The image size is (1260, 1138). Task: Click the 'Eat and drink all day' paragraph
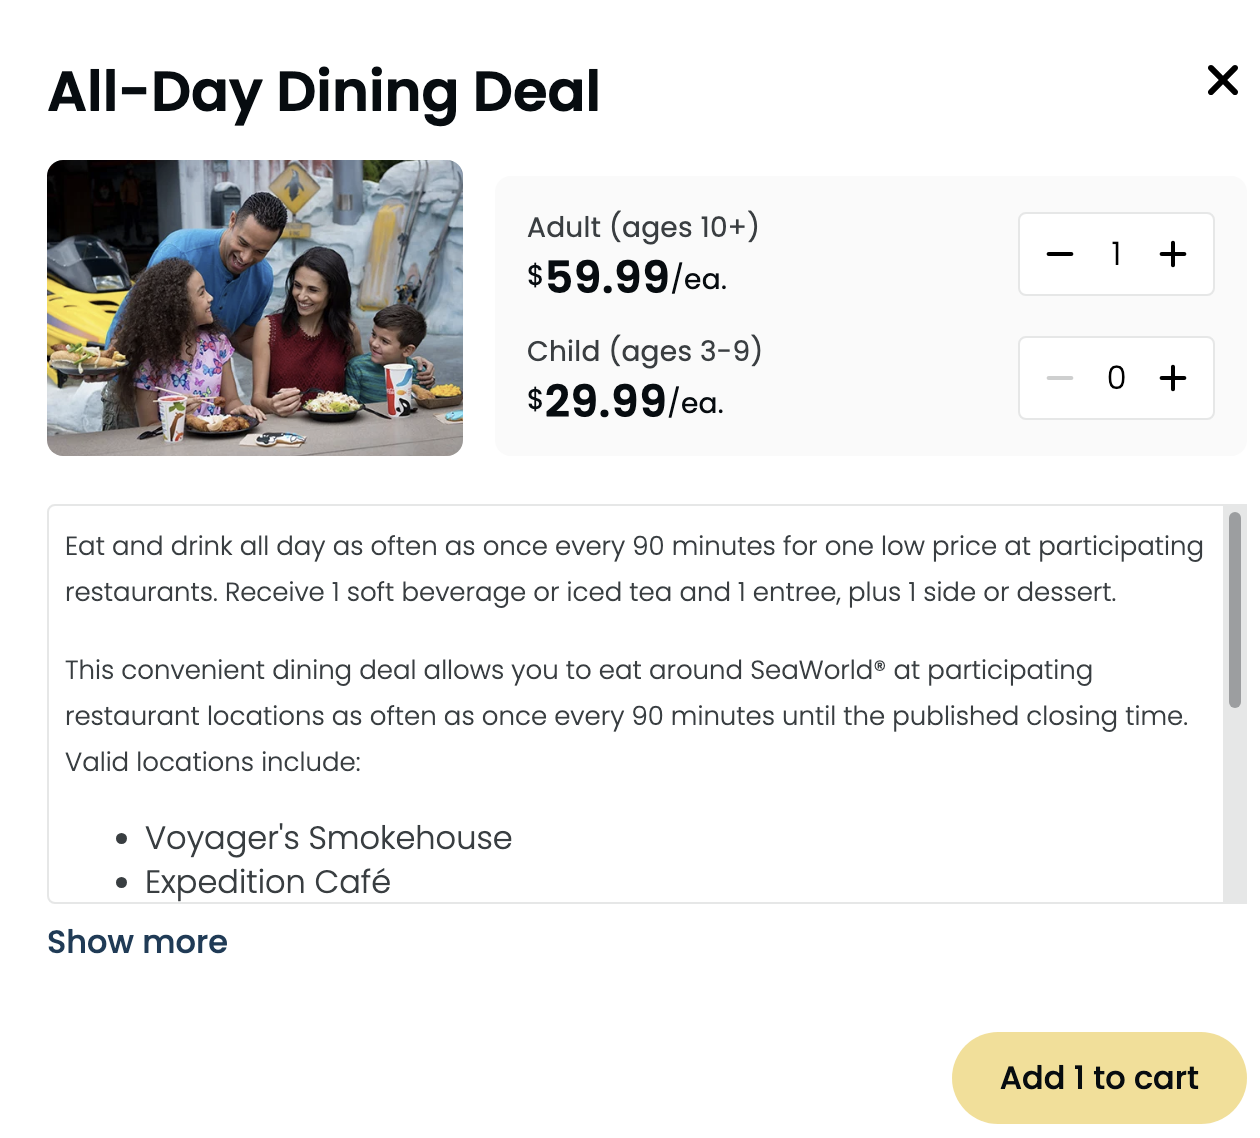[x=634, y=569]
